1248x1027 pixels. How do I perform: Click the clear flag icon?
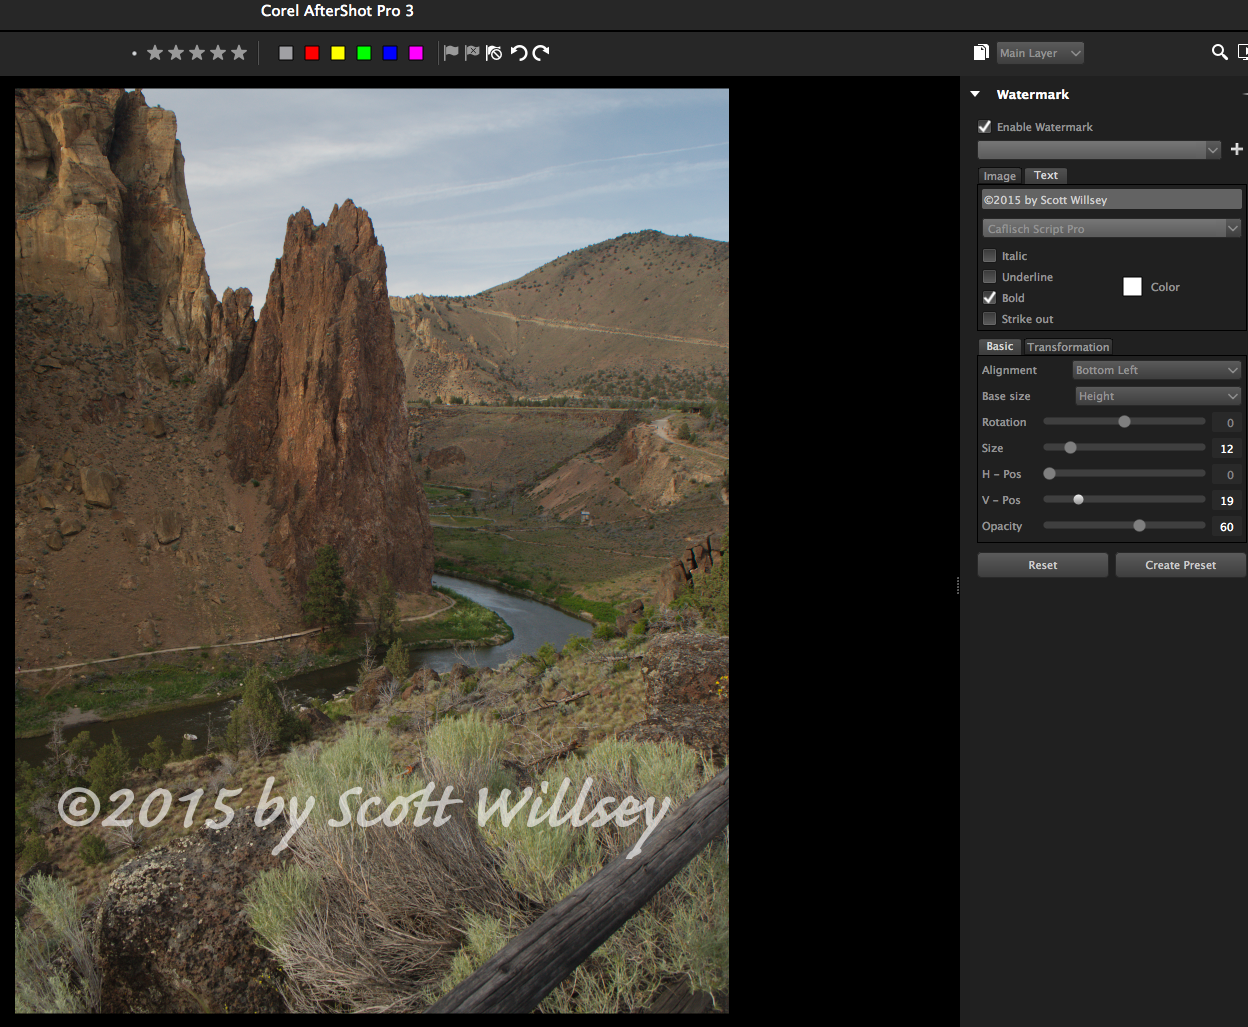(494, 53)
